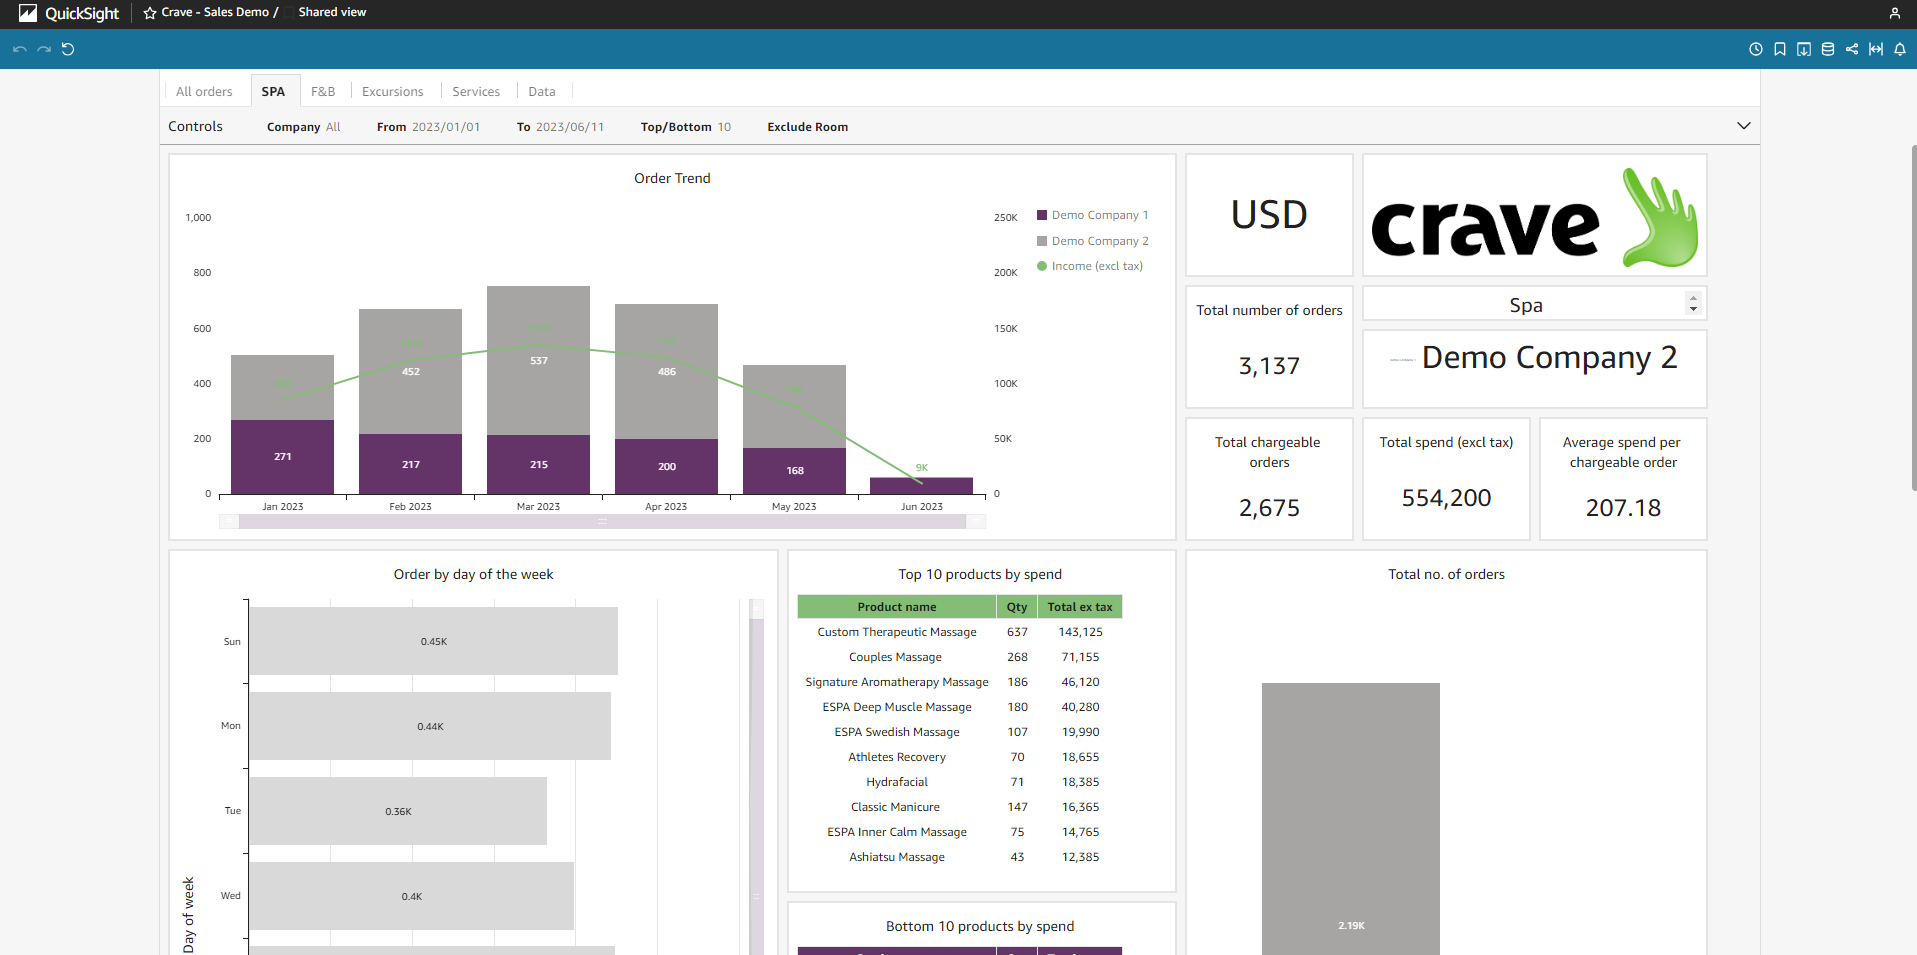Click the Crave logo image

1534,216
